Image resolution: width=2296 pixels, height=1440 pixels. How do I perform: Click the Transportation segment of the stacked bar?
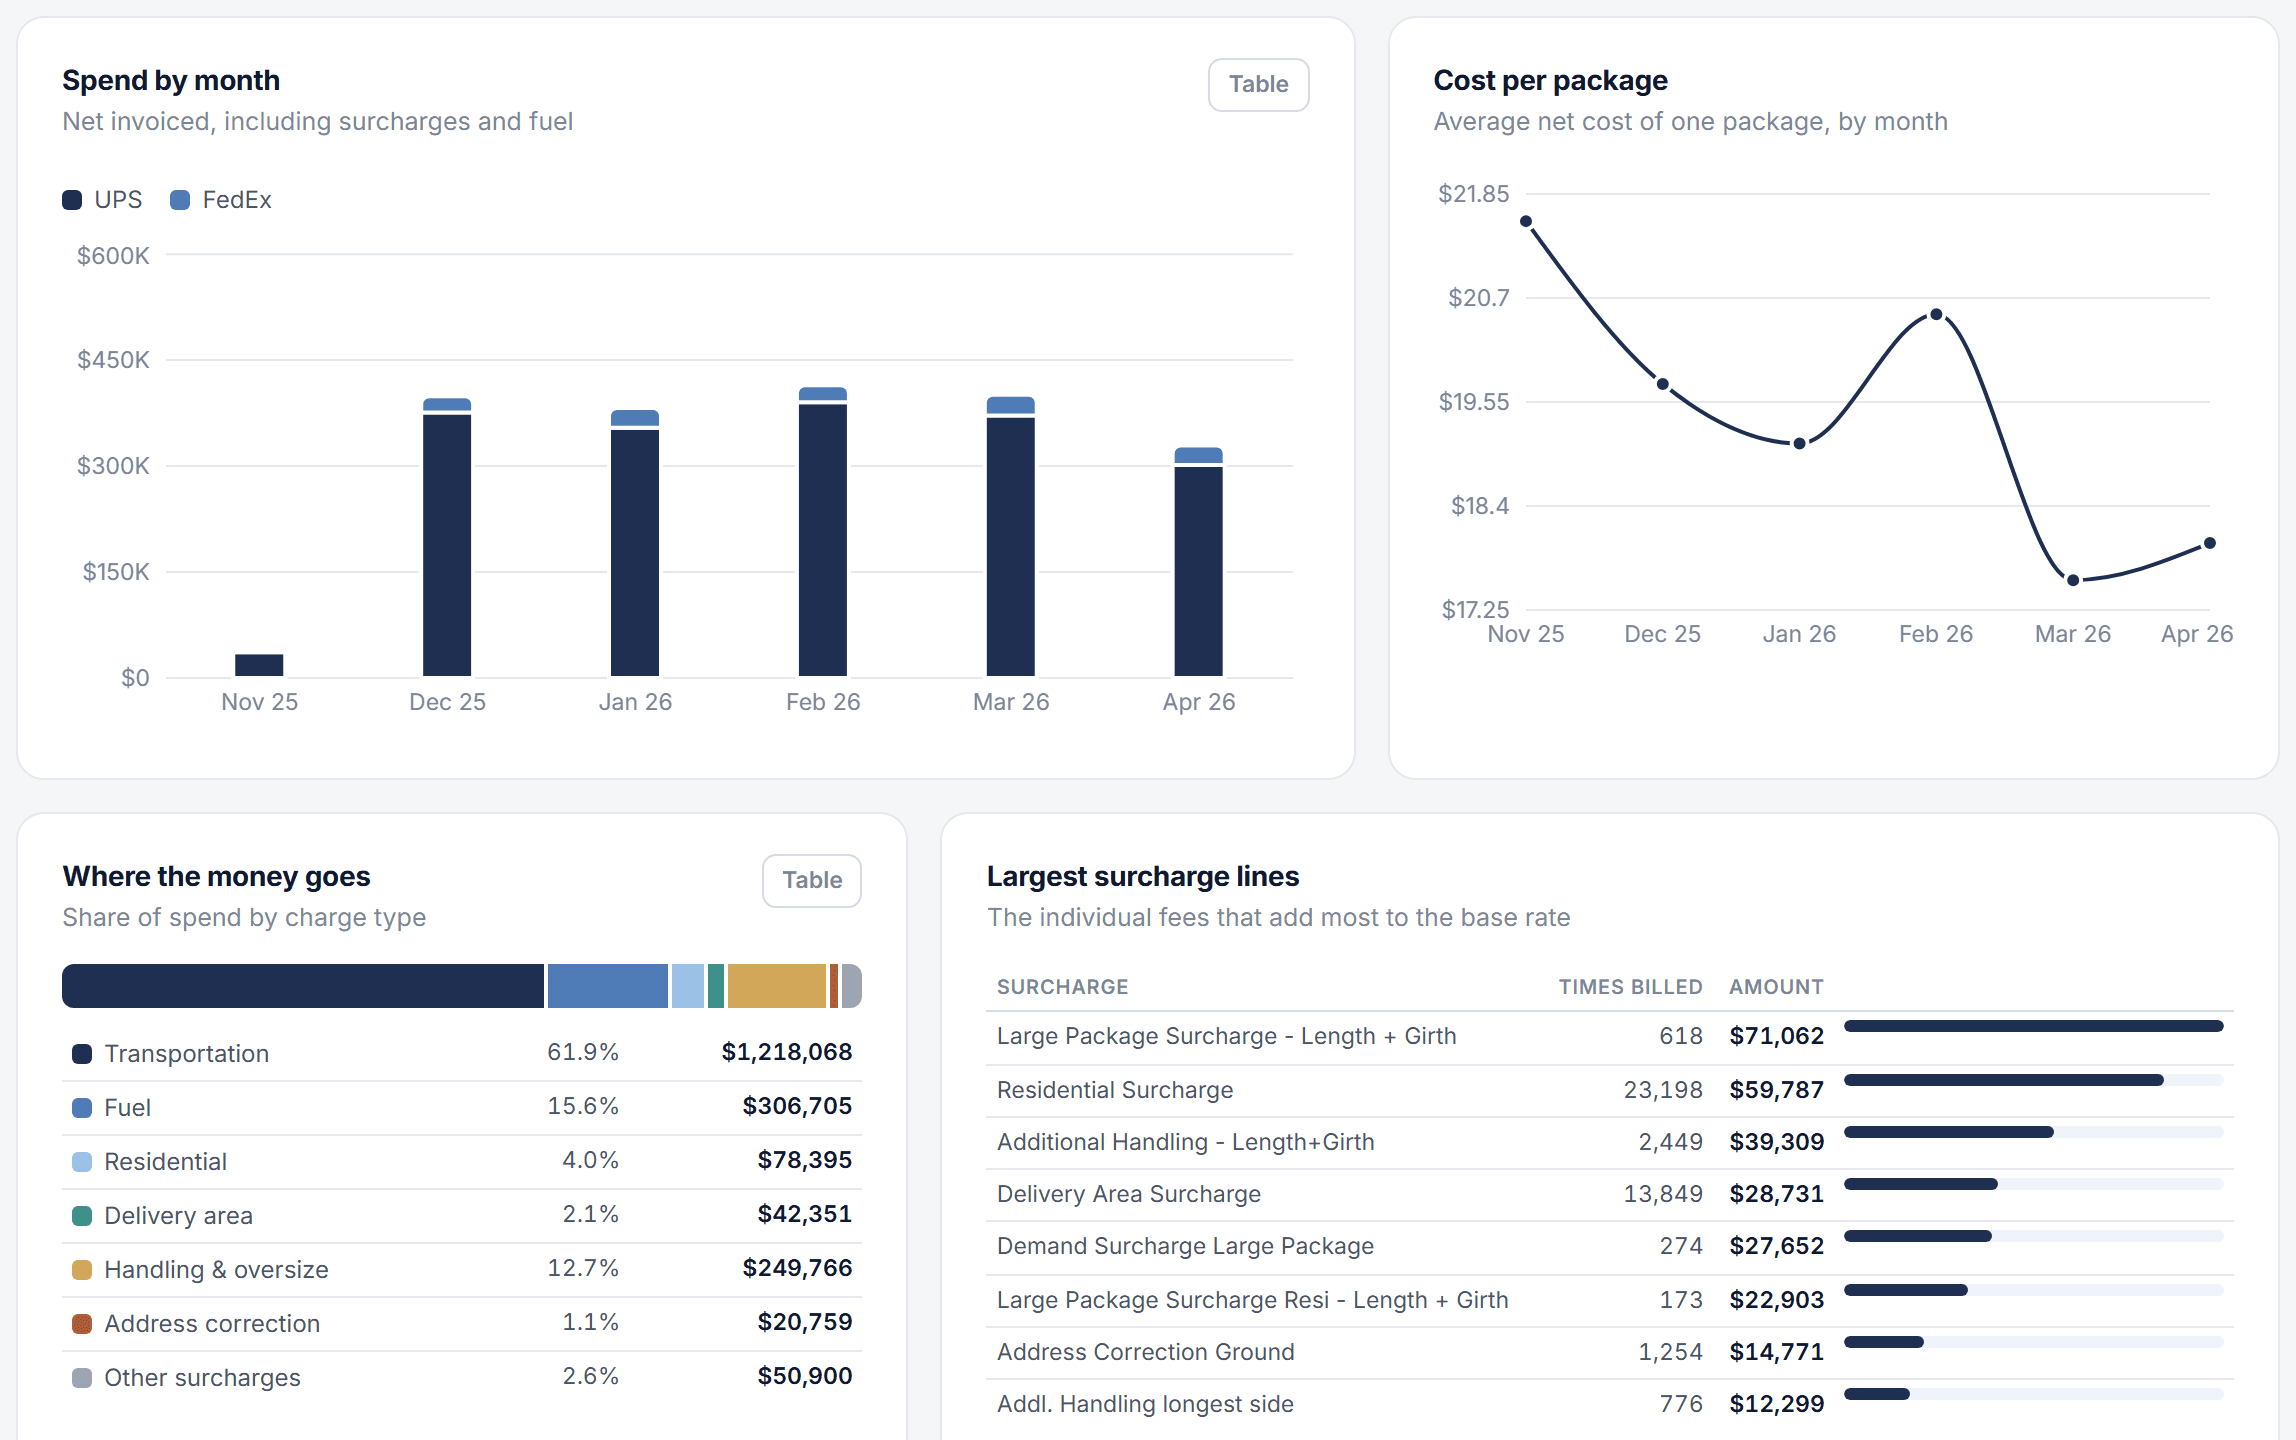[303, 986]
